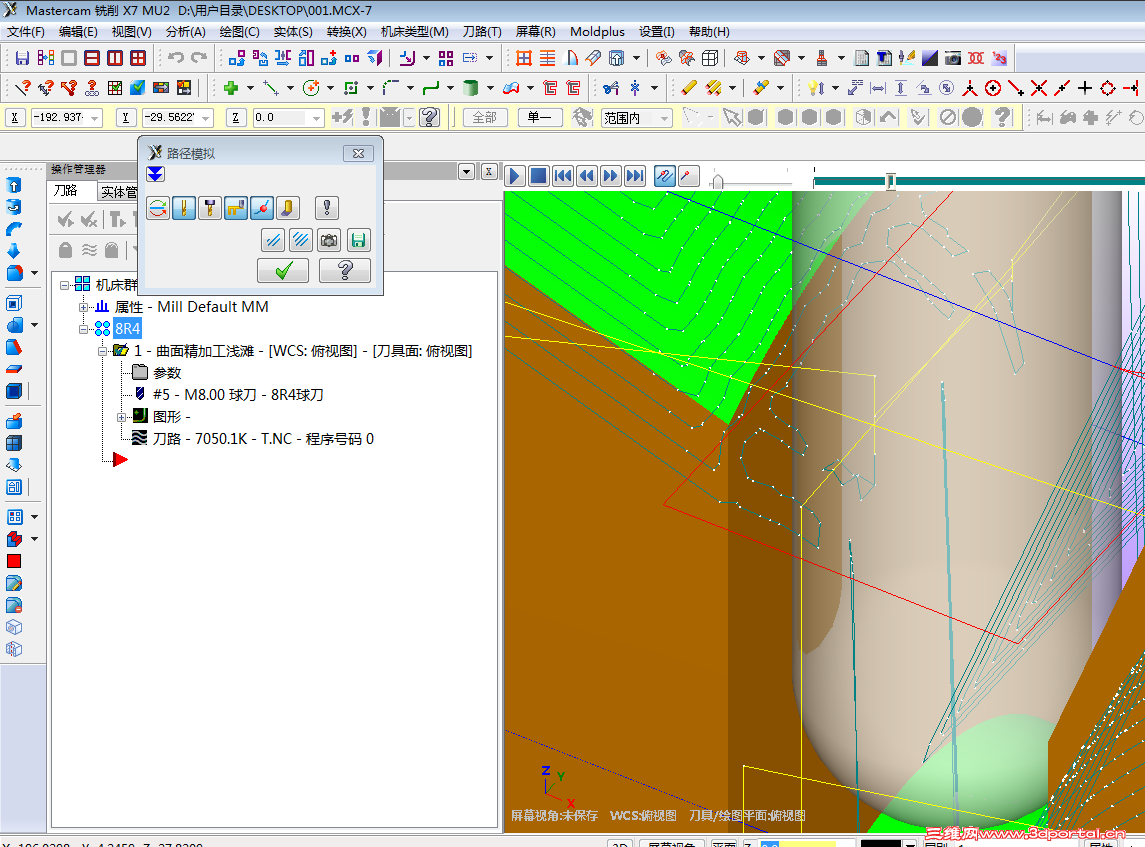Toggle color loop icon in 路径模拟 dialog
Screen dimensions: 1145x847
tap(158, 208)
